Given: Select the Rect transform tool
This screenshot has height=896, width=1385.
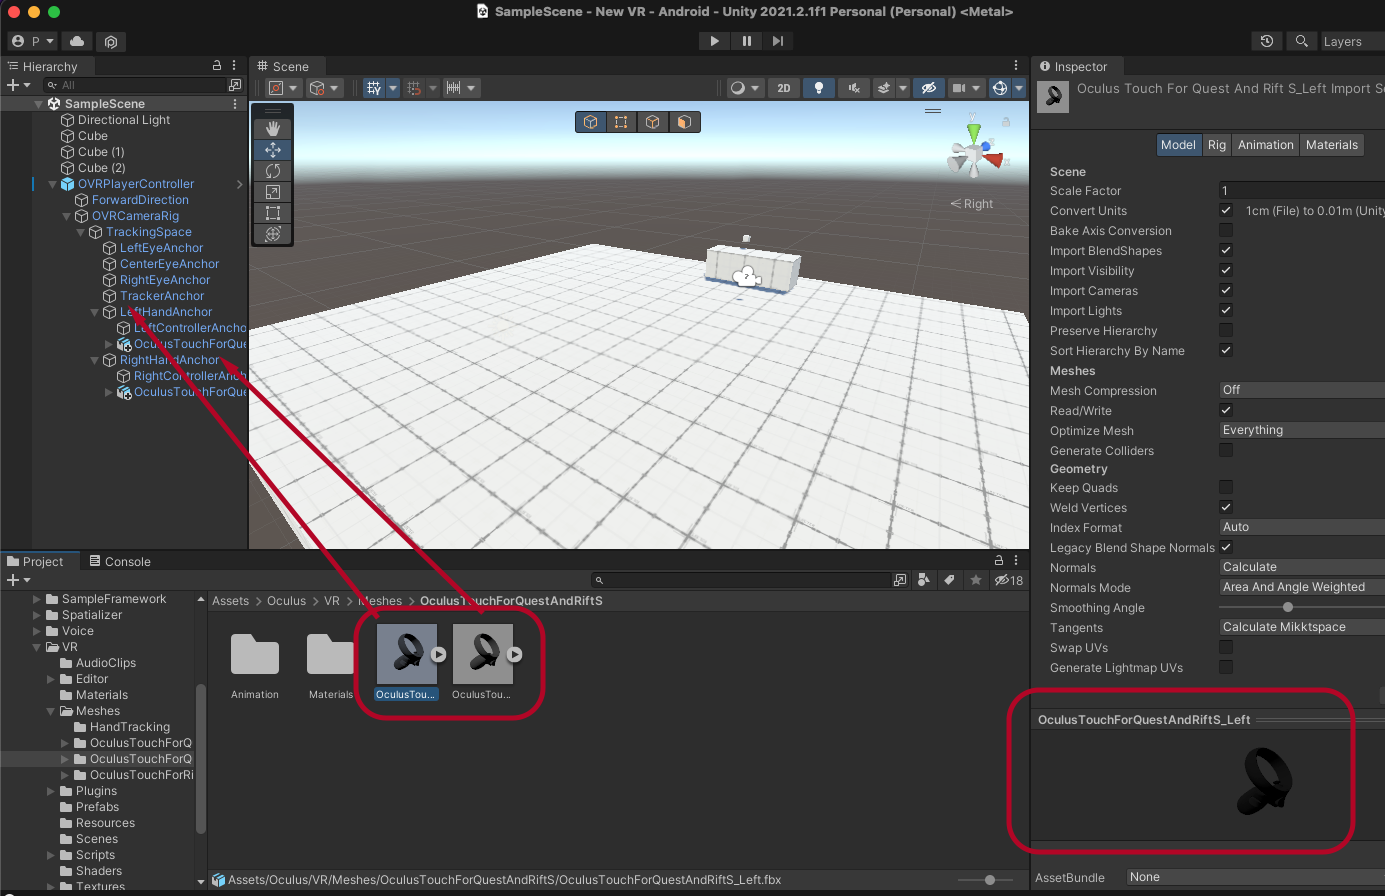Looking at the screenshot, I should (x=272, y=213).
